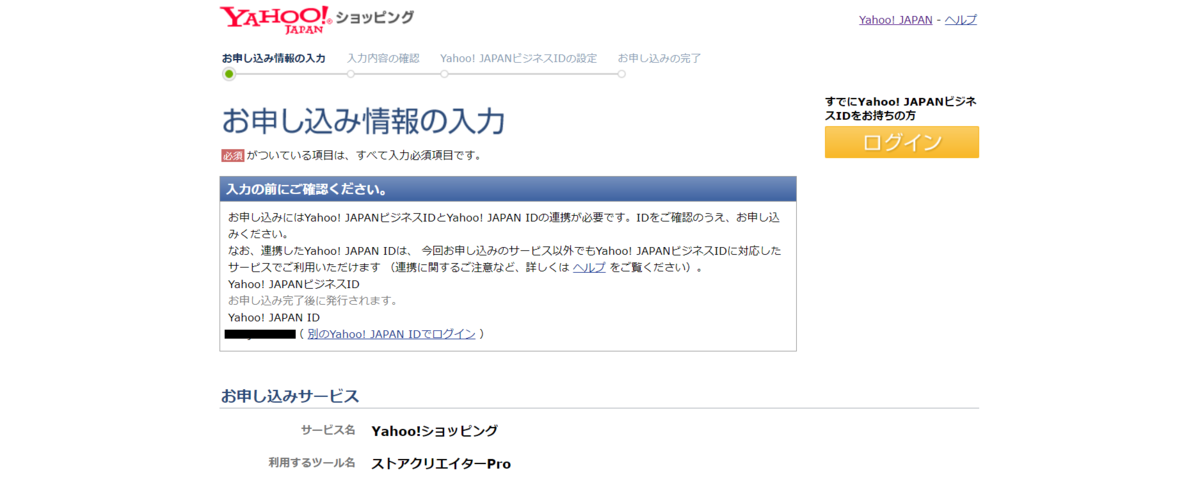Click the お申し込みサービス section heading

290,396
